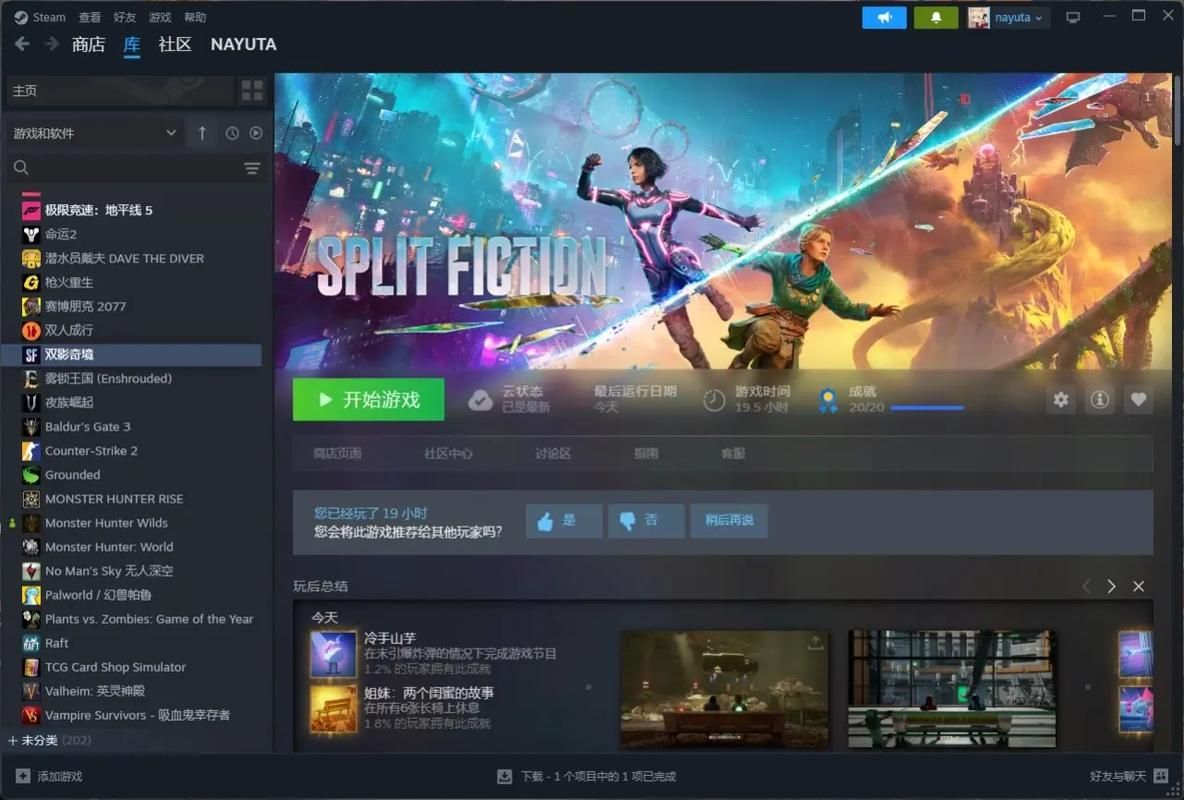Close the 玩后总结 section
Viewport: 1184px width, 800px height.
[1139, 586]
